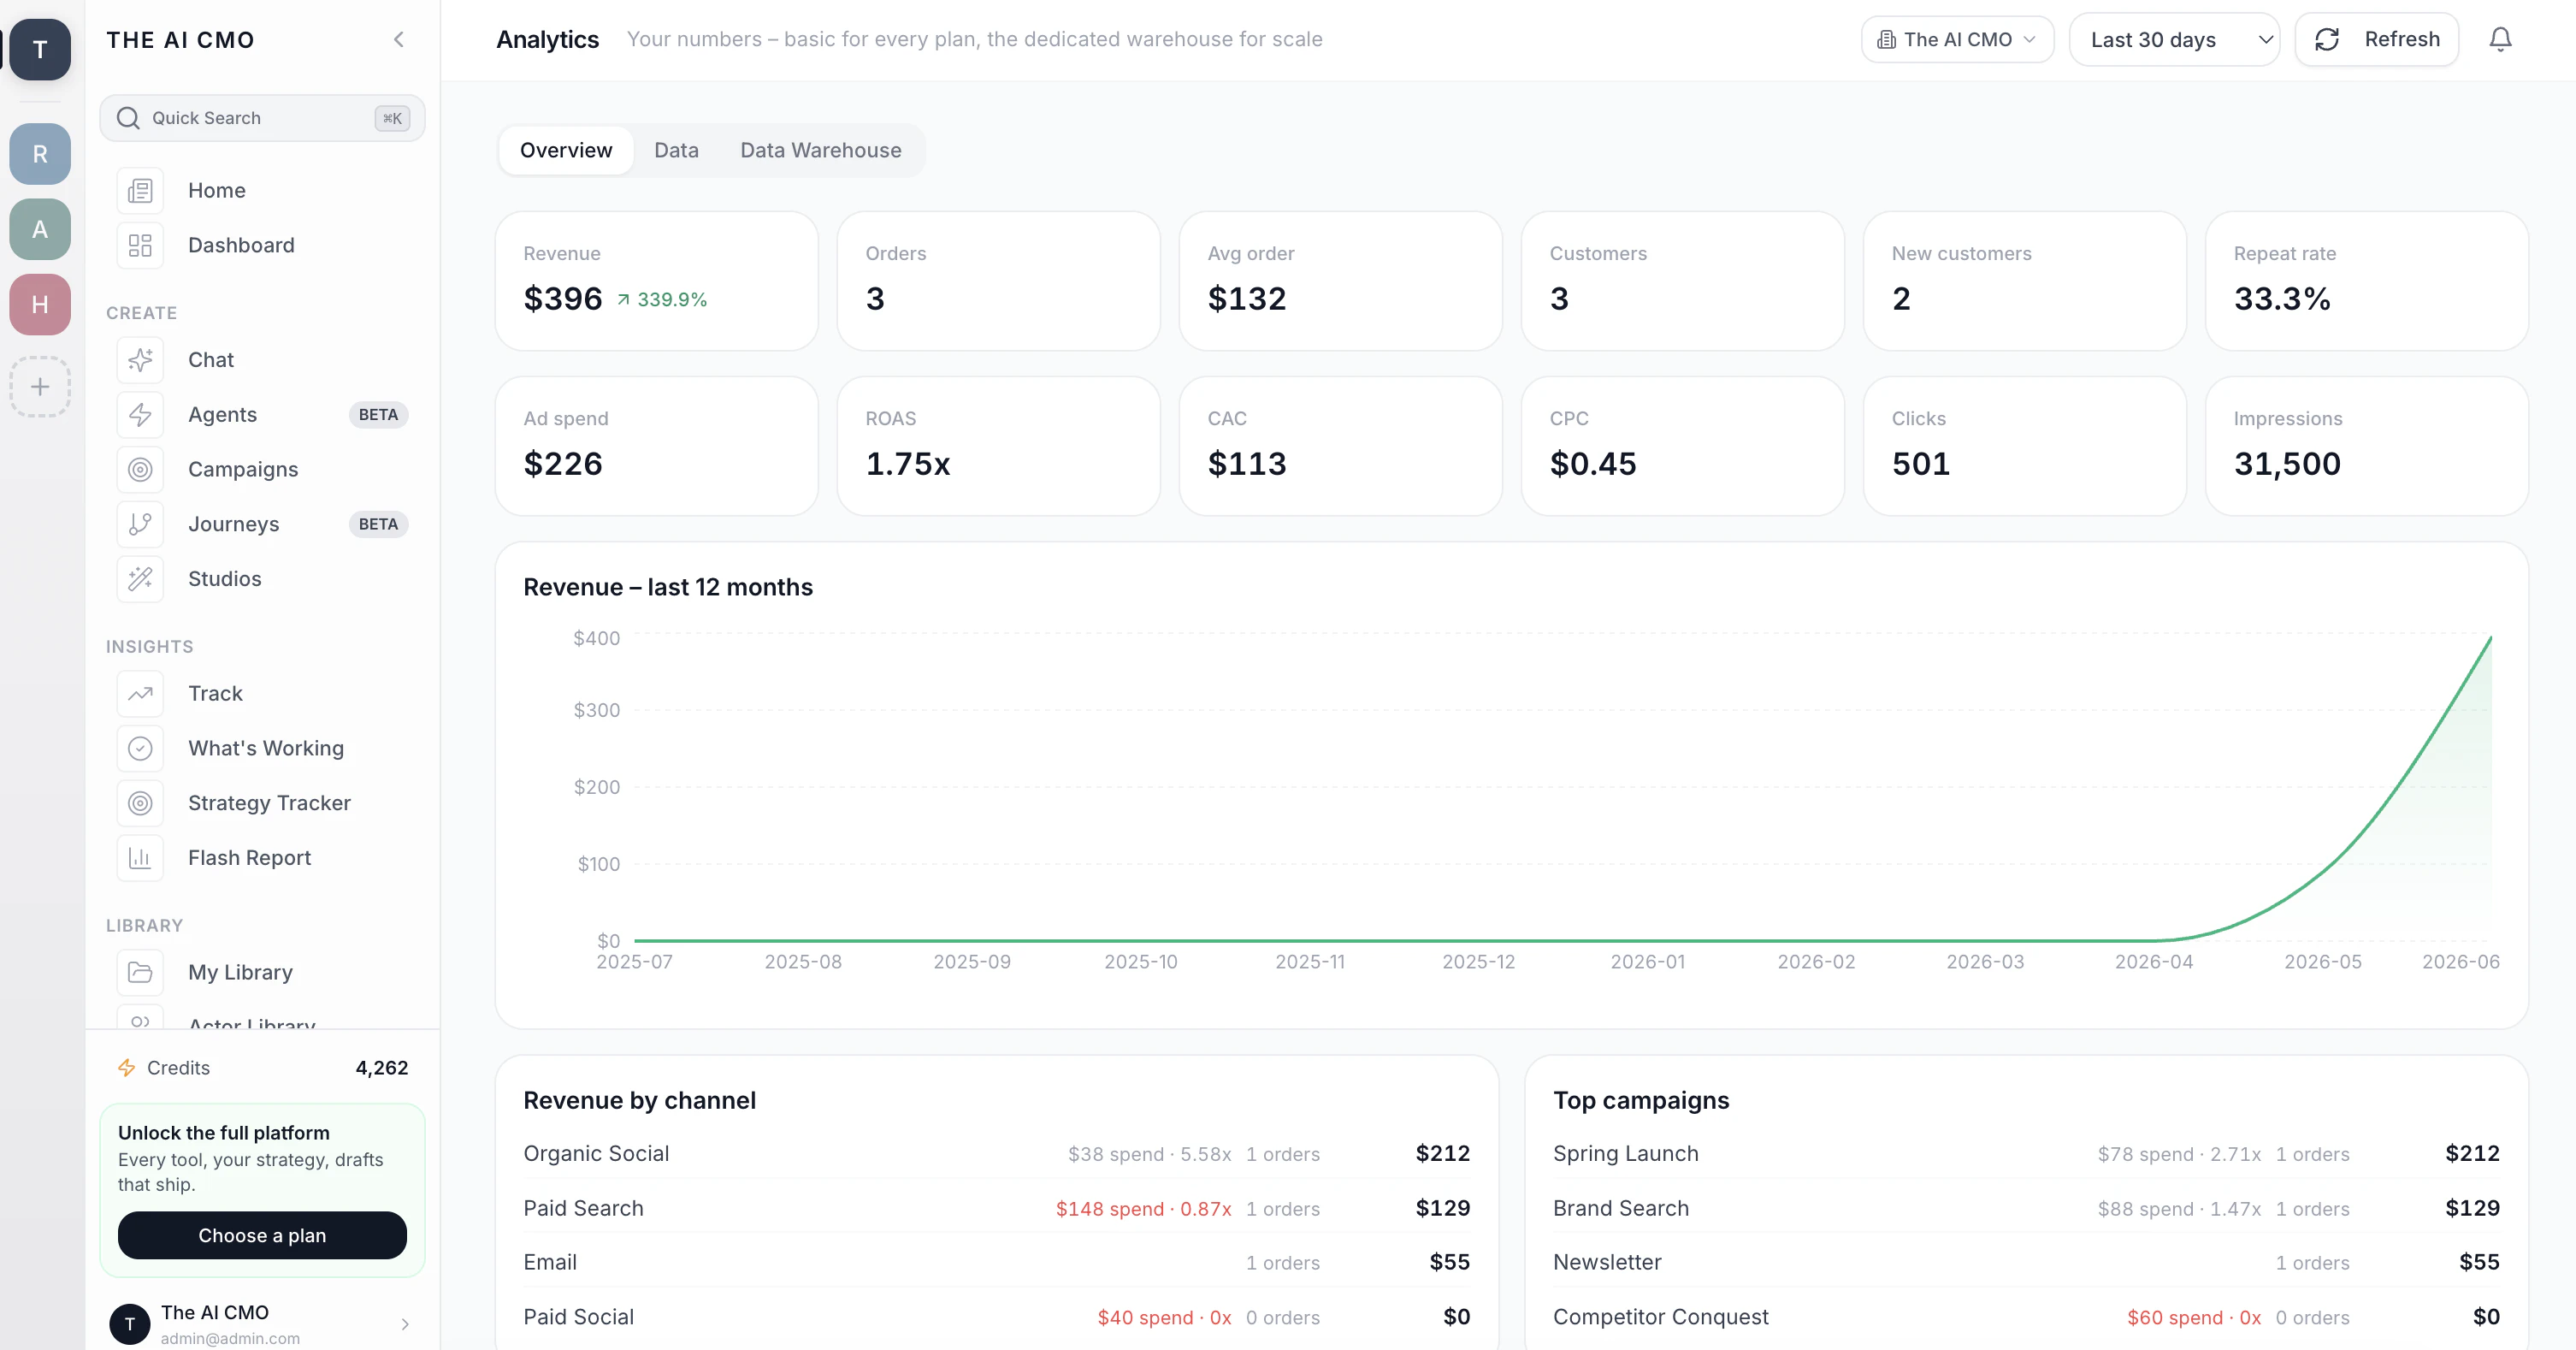
Task: Click the Spring Launch campaign row
Action: coord(2026,1154)
